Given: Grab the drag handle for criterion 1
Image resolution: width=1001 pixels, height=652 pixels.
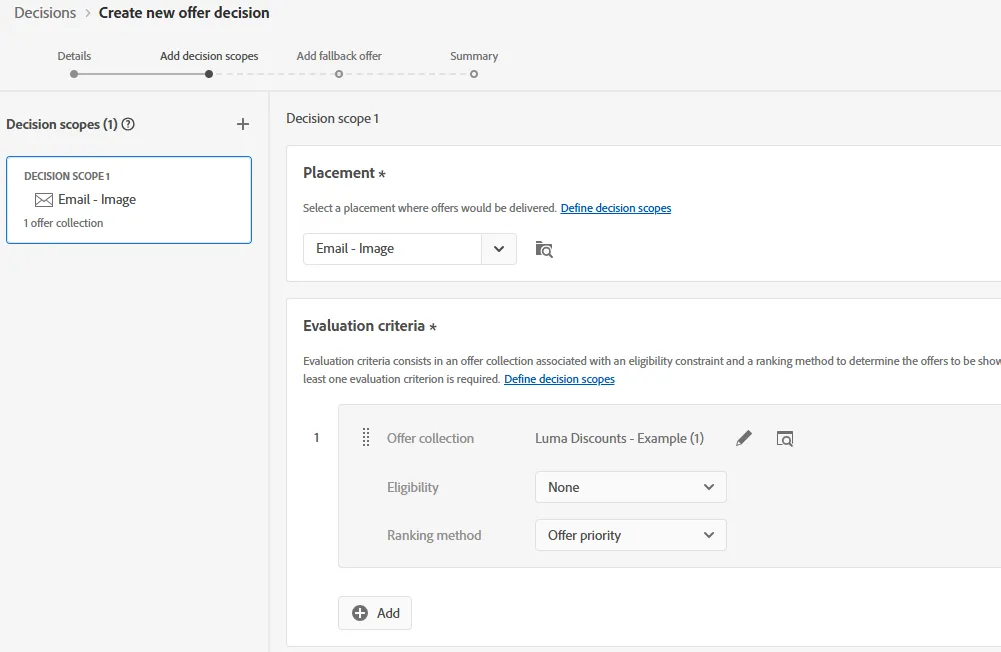Looking at the screenshot, I should tap(366, 437).
